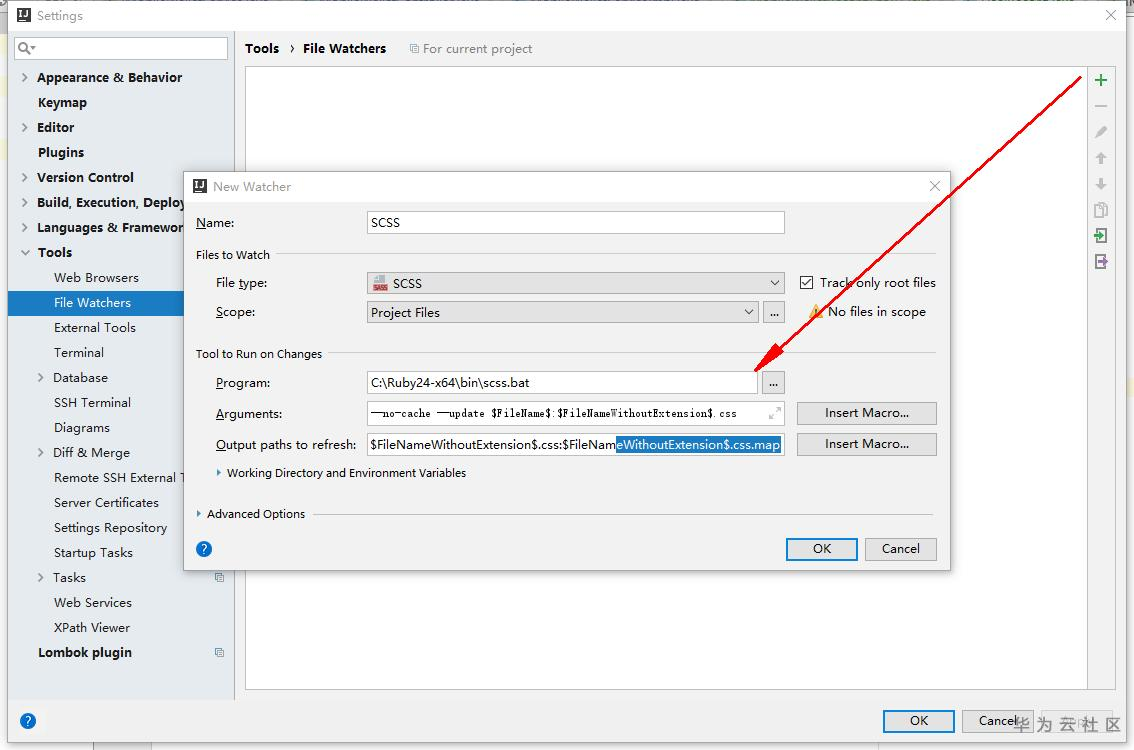1134x750 pixels.
Task: Expand the Editor tree node
Action: click(25, 127)
